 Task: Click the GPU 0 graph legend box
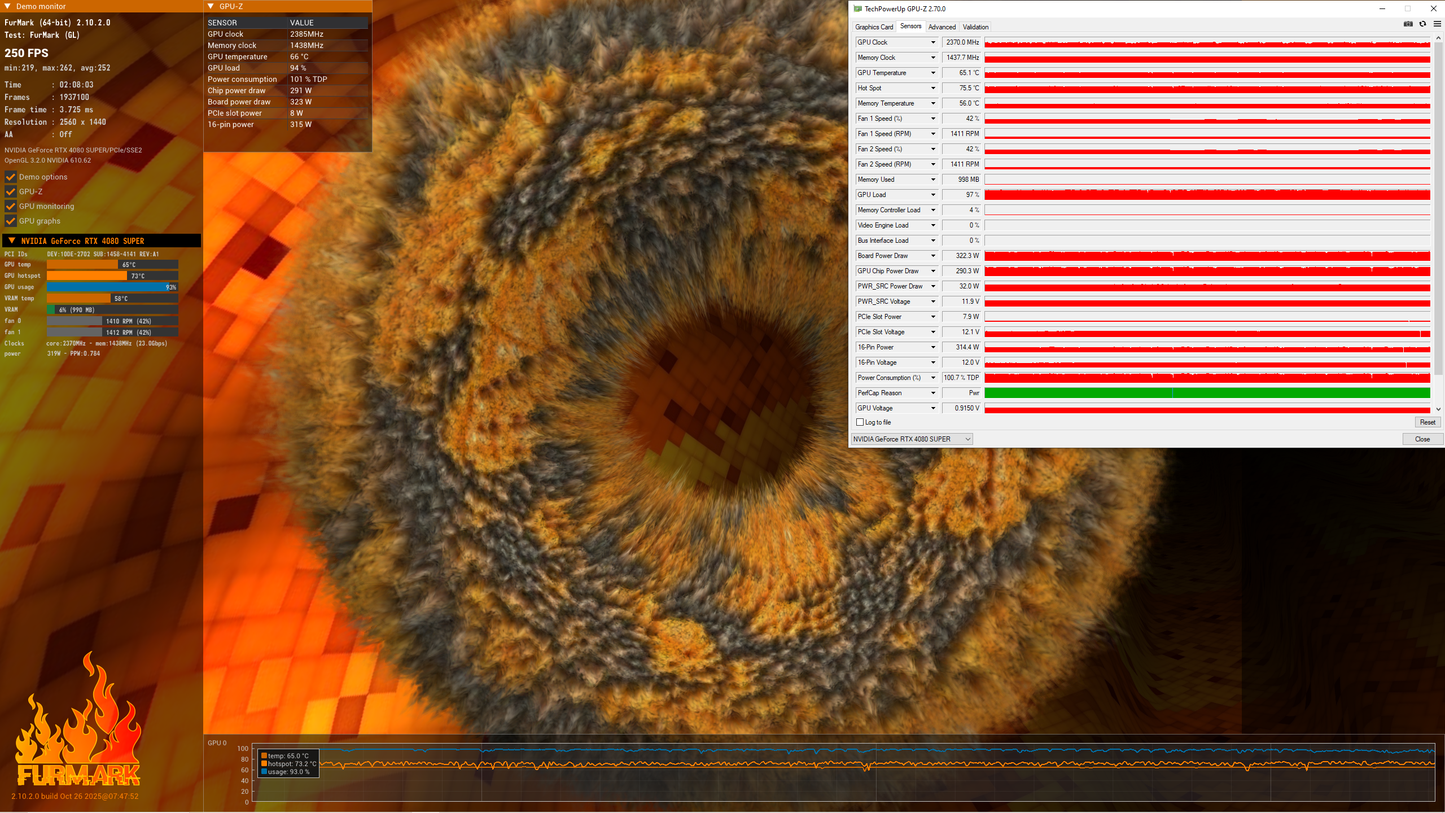(x=288, y=764)
